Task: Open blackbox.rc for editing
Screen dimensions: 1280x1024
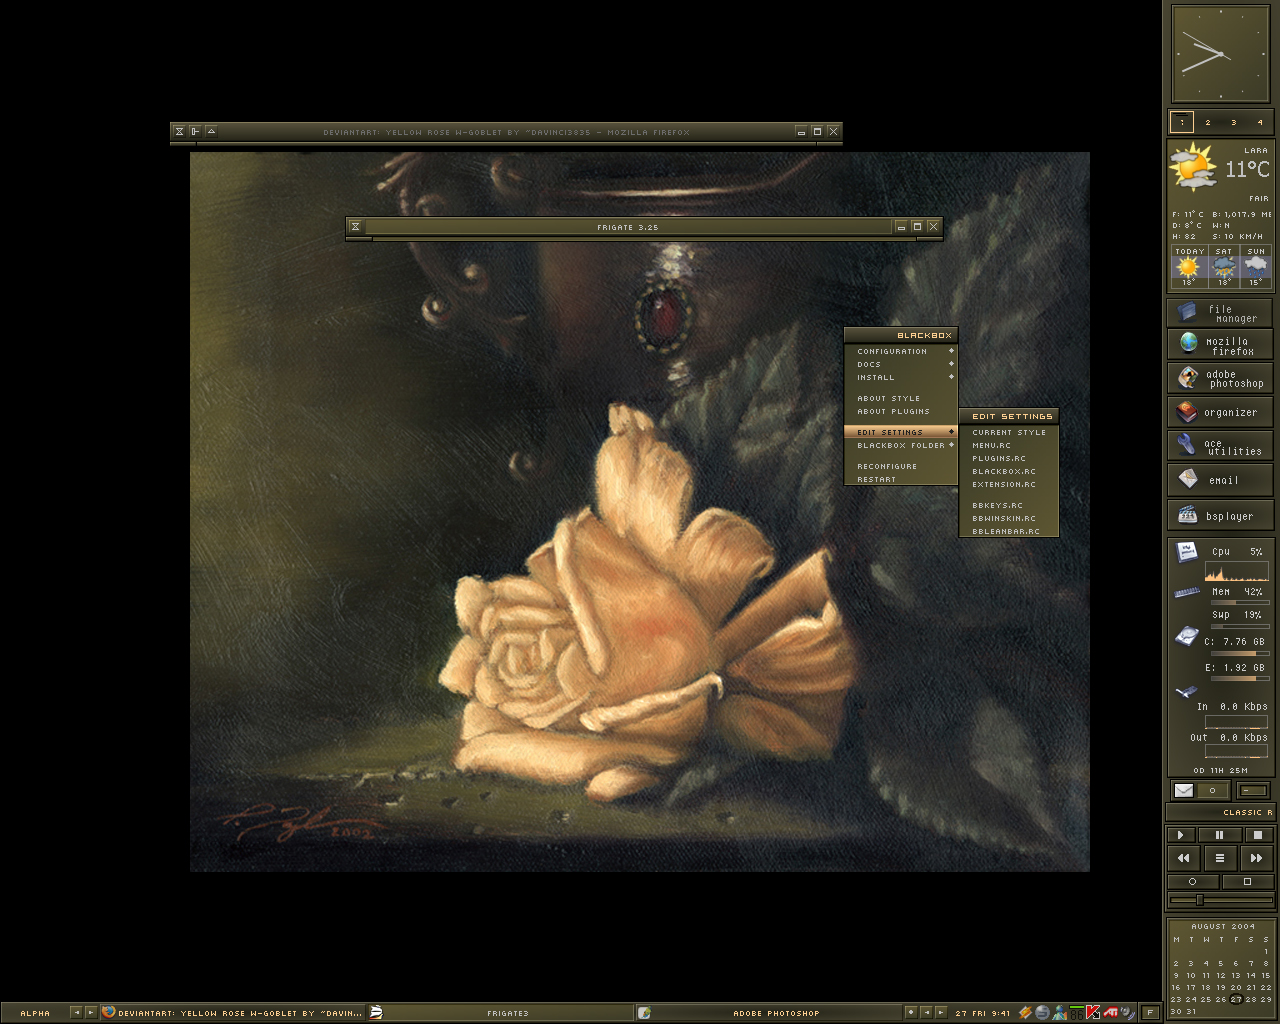Action: [x=1009, y=471]
